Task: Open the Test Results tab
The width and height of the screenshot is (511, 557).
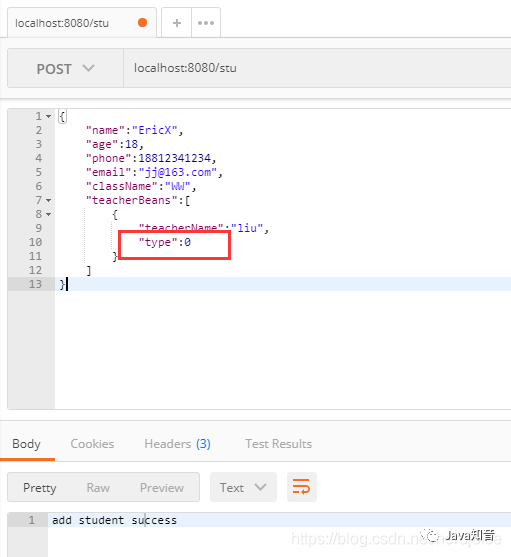Action: click(278, 444)
